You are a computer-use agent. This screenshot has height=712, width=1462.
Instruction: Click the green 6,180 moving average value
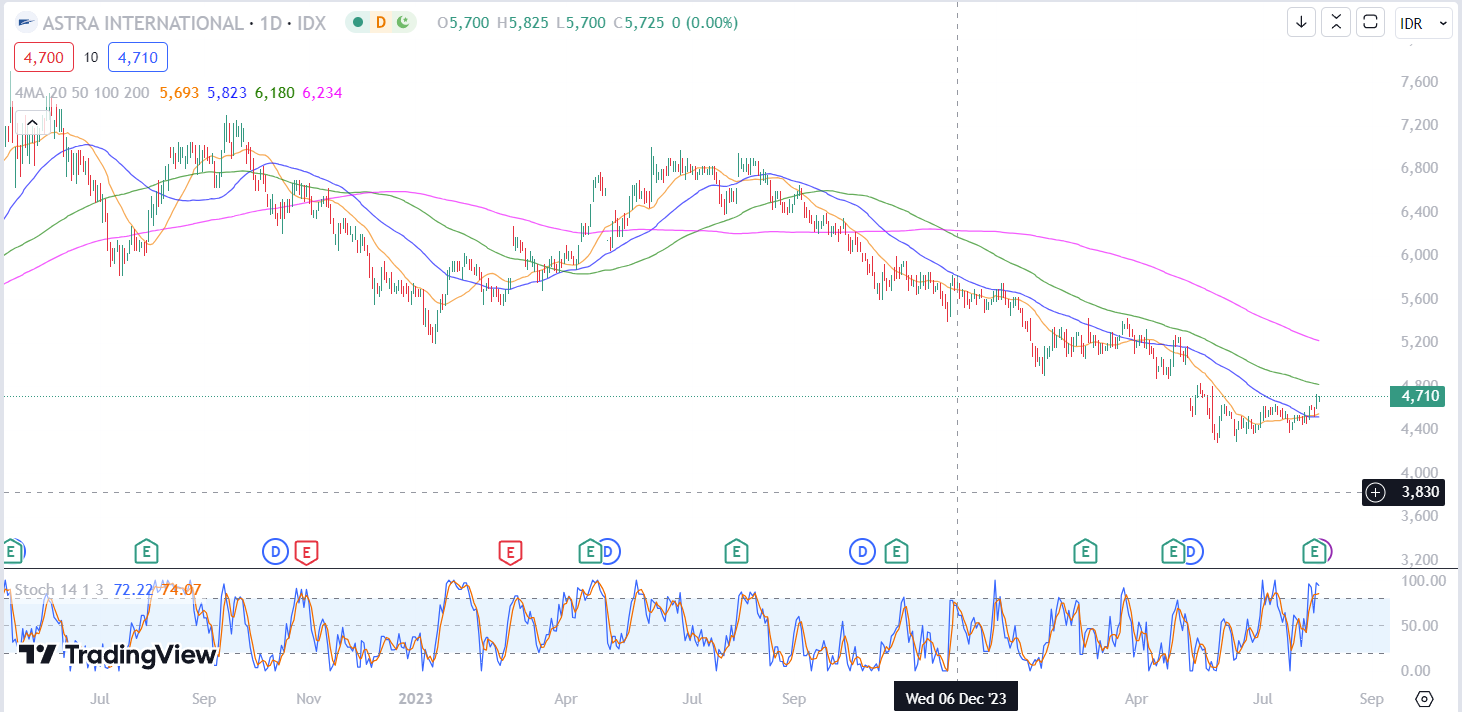coord(274,92)
